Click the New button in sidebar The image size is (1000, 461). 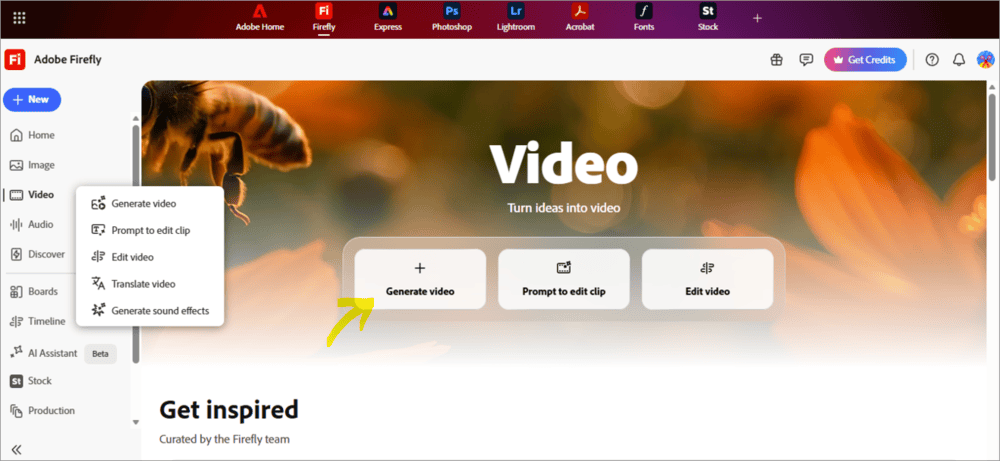32,99
